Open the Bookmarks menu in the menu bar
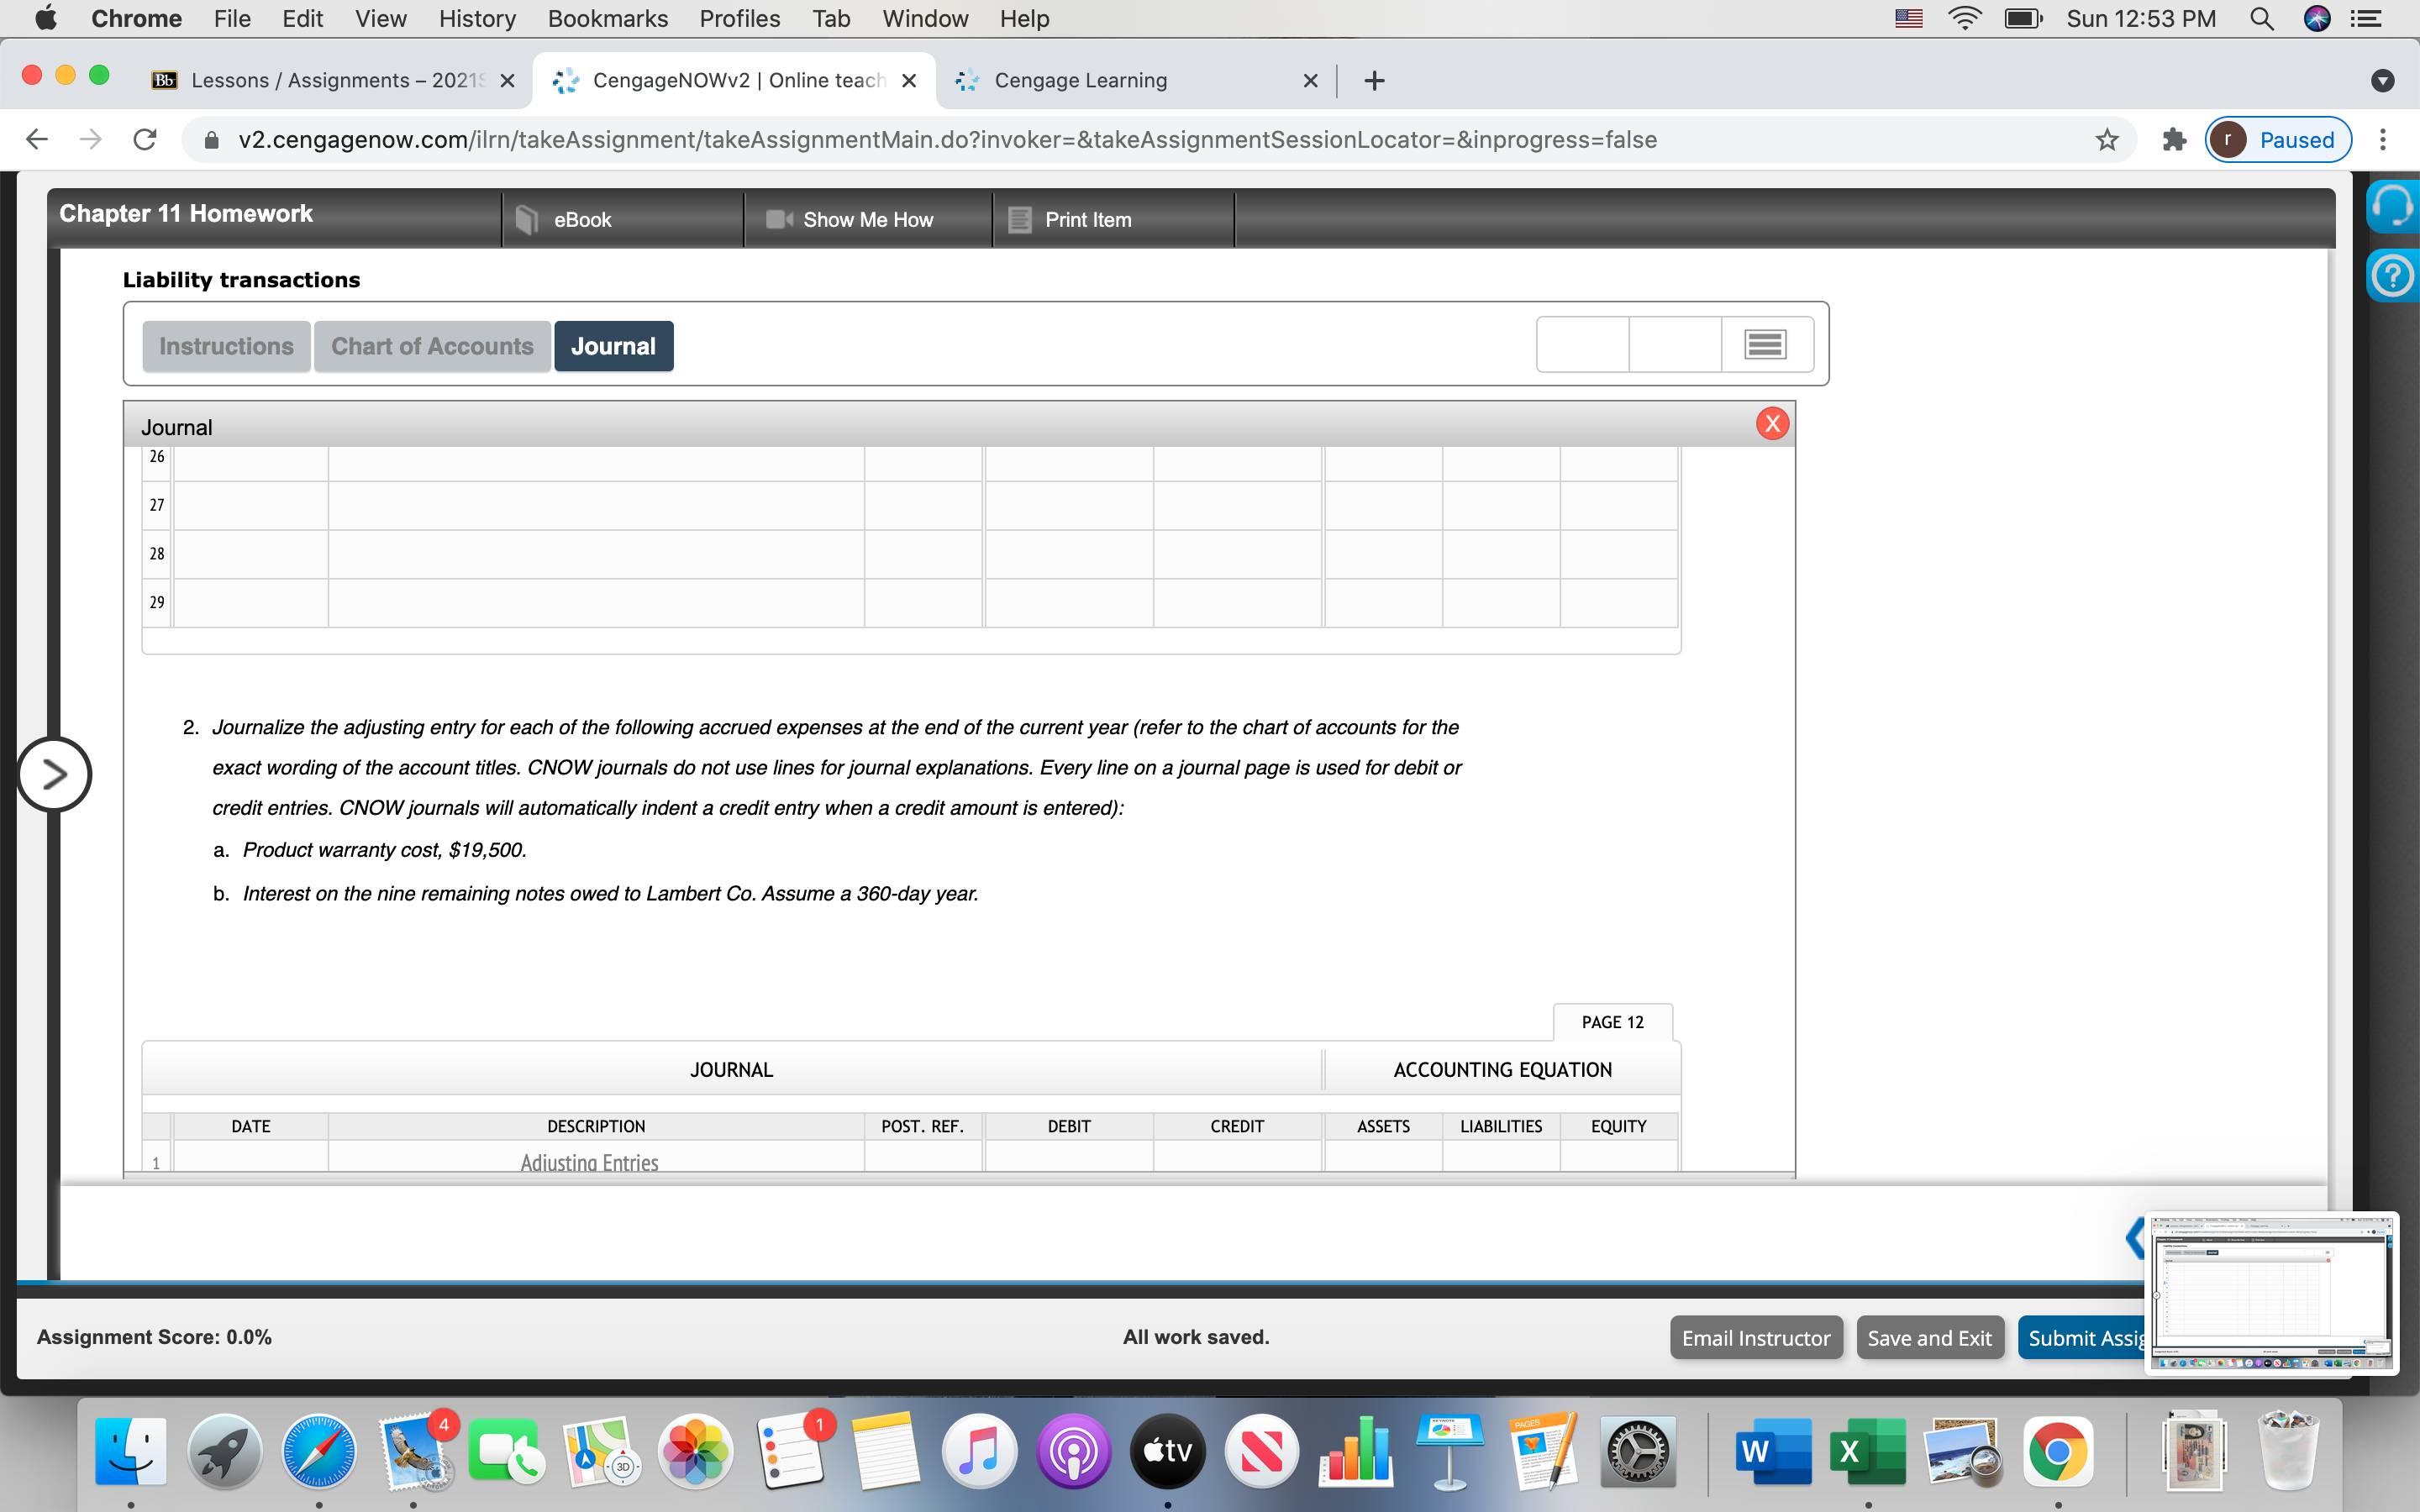The width and height of the screenshot is (2420, 1512). 607,18
